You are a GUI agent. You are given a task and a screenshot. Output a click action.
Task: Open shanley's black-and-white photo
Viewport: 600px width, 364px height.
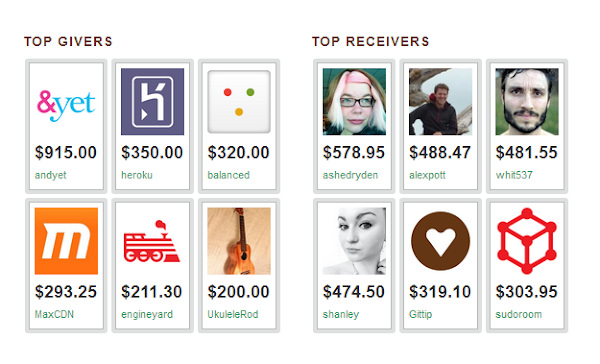(x=354, y=241)
